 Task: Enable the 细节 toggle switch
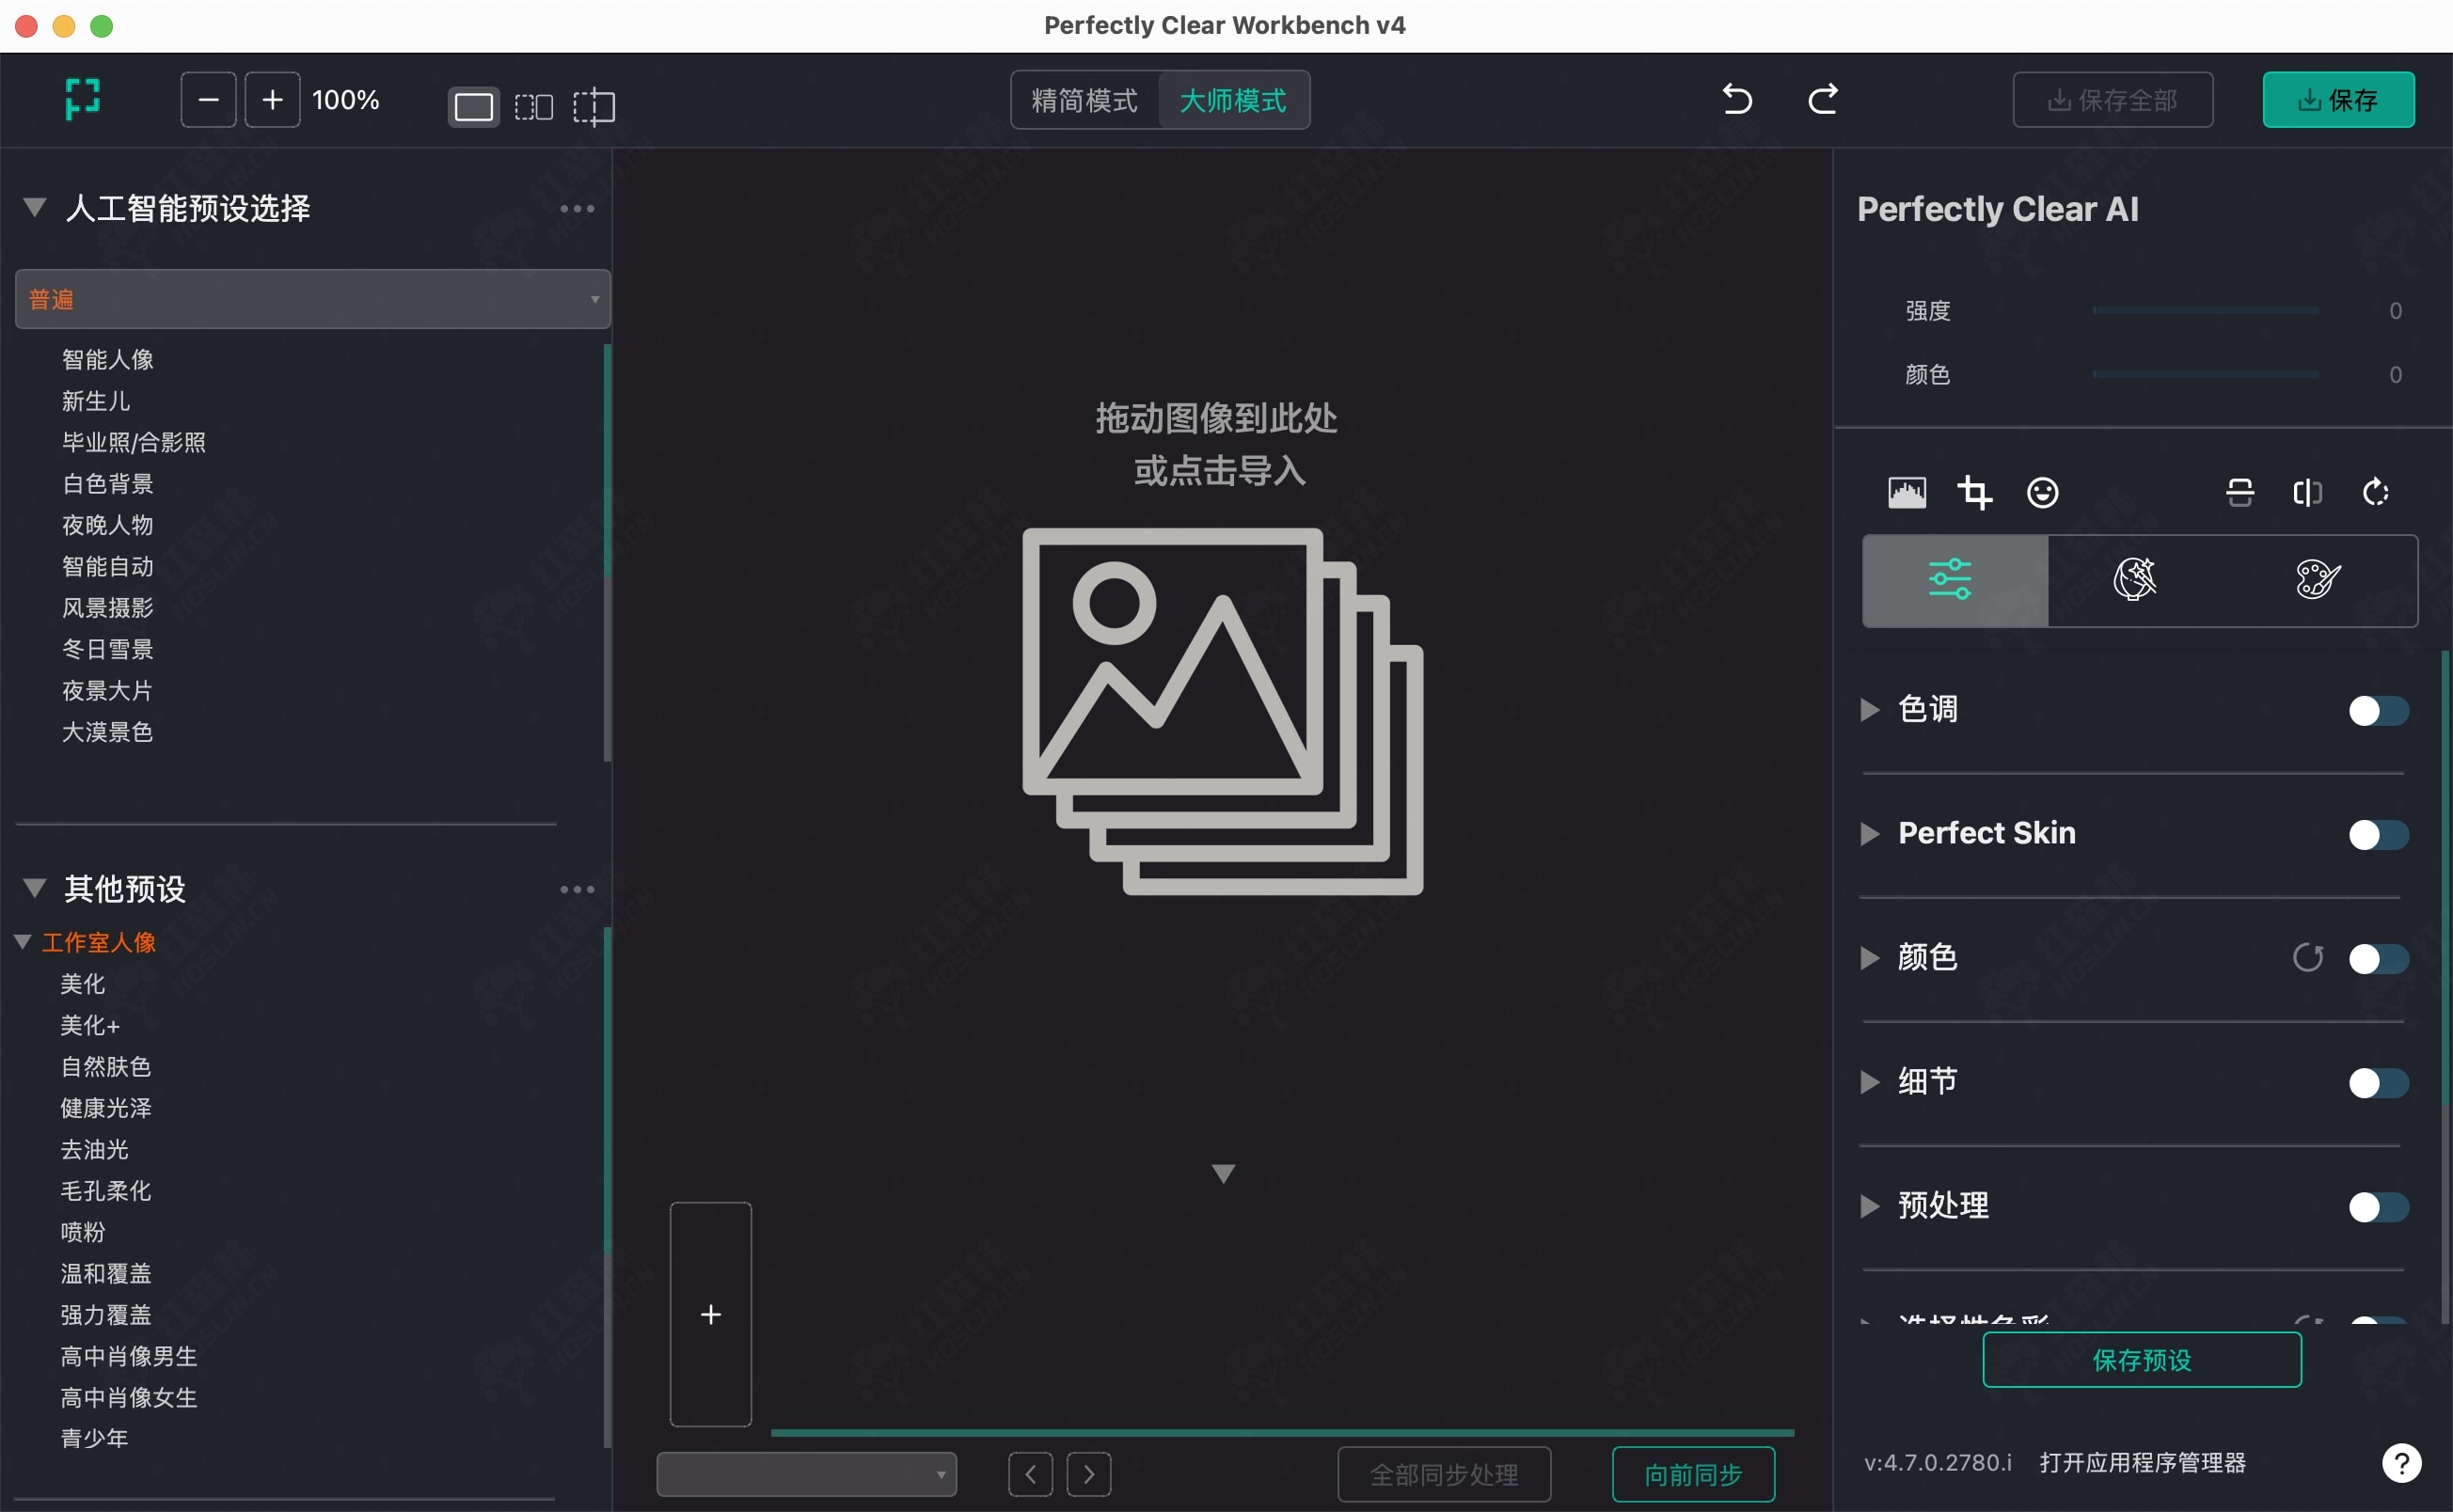2378,1083
